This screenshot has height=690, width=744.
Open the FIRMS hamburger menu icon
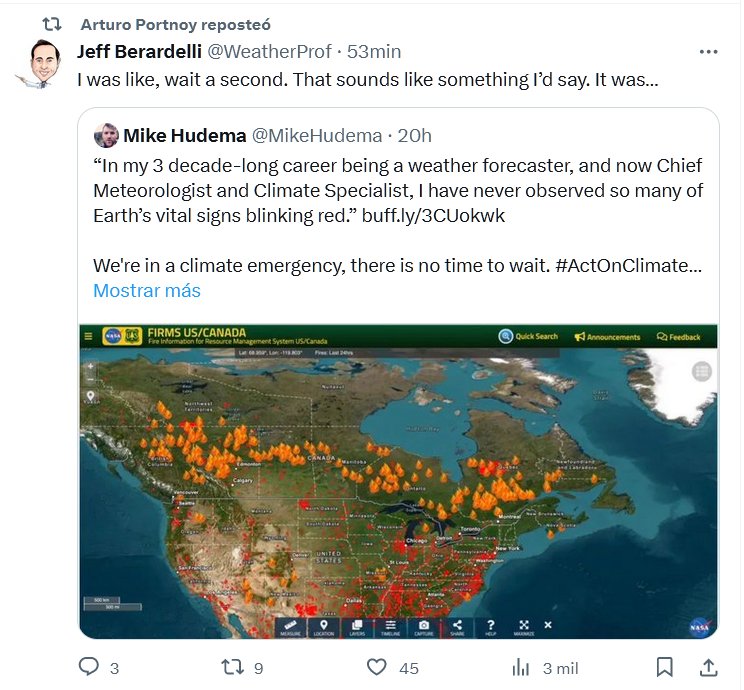[88, 337]
